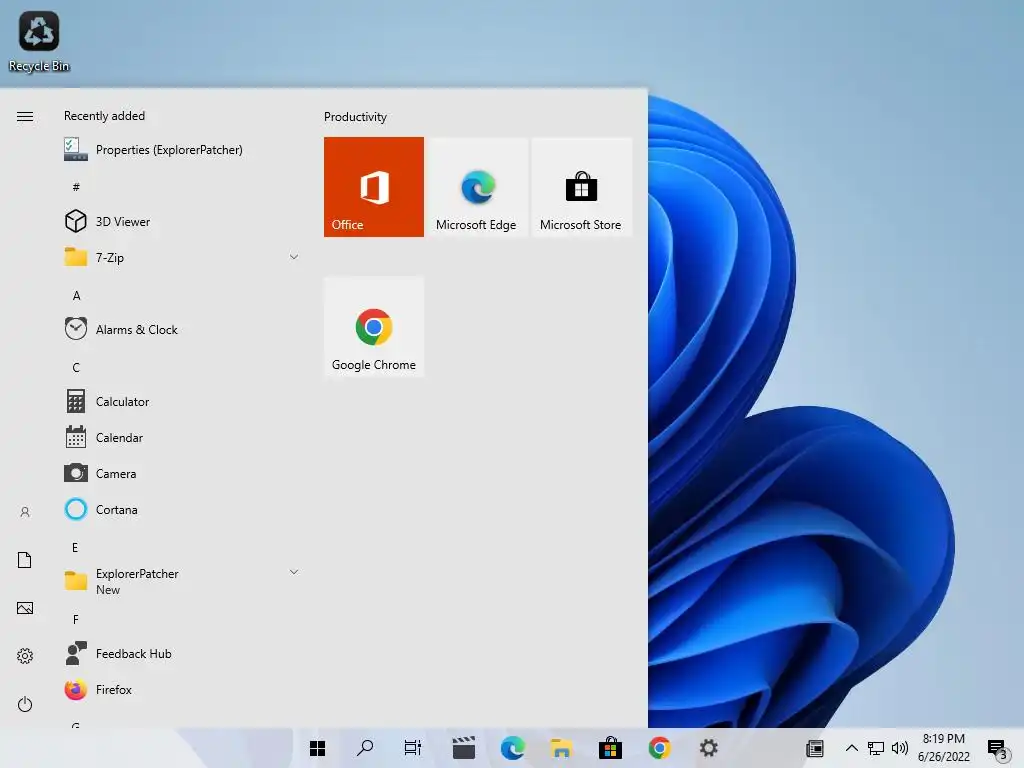This screenshot has height=768, width=1024.
Task: Click the Microsoft Edge tile
Action: pyautogui.click(x=476, y=187)
